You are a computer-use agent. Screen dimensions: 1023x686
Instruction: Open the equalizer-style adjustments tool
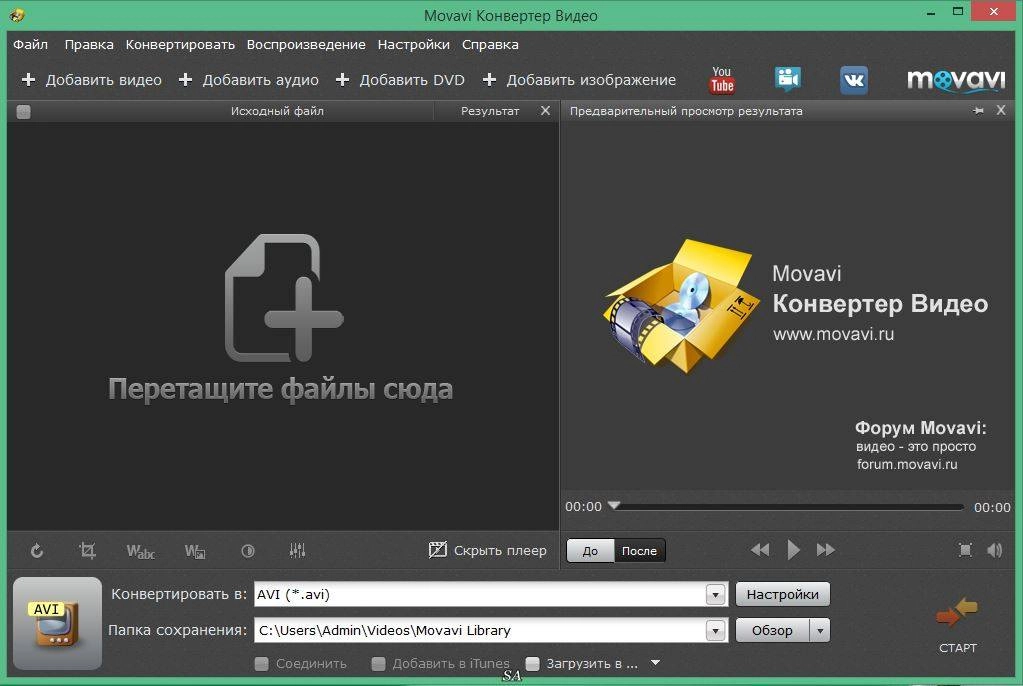coord(298,550)
